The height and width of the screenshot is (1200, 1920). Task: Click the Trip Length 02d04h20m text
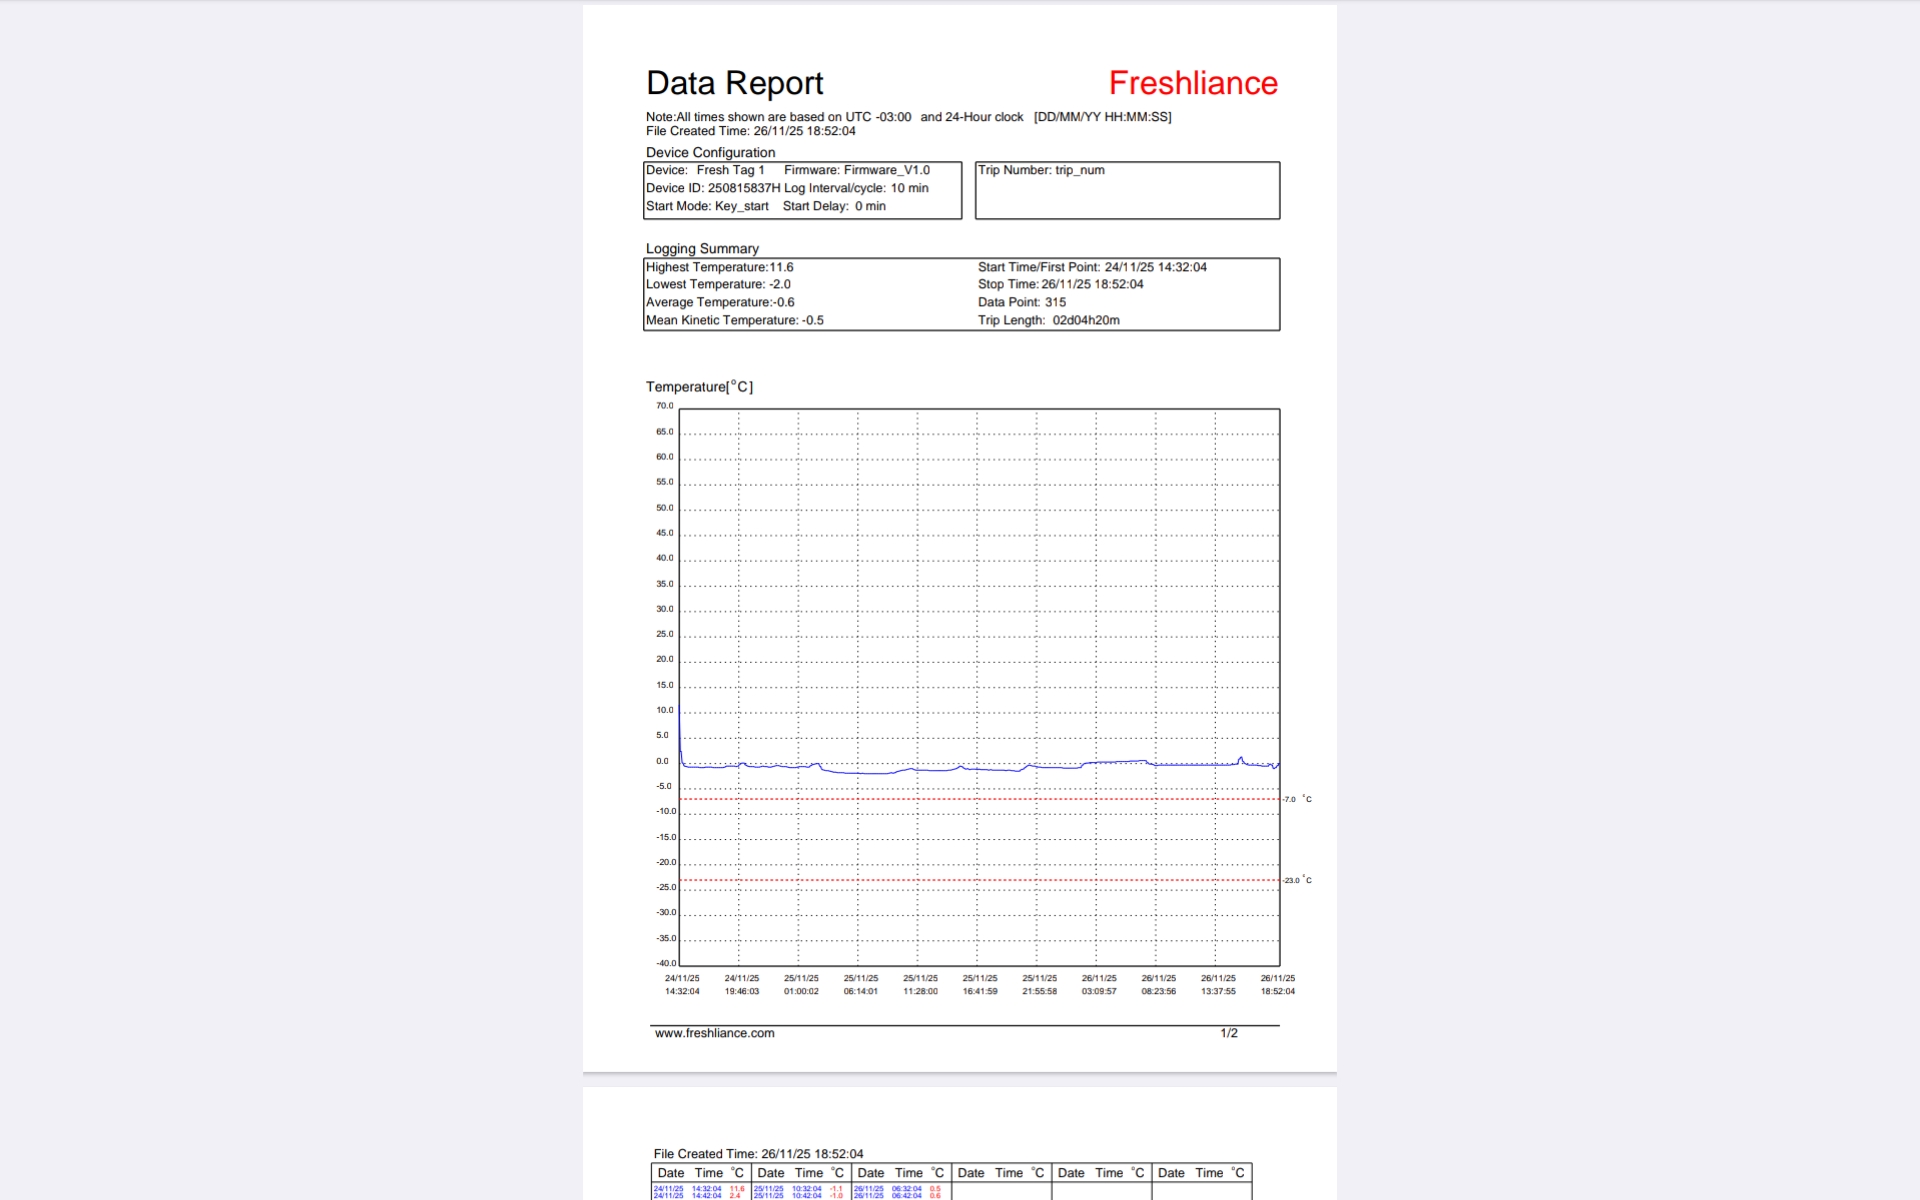(x=1048, y=320)
